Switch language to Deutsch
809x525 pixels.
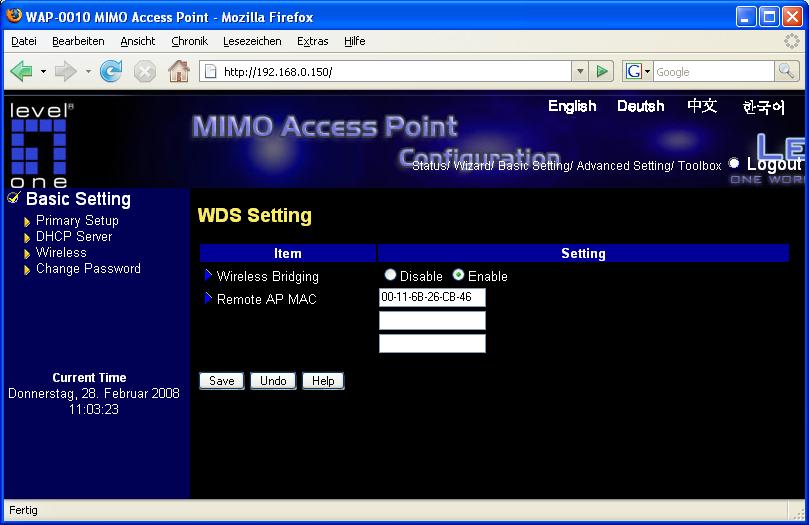point(640,106)
